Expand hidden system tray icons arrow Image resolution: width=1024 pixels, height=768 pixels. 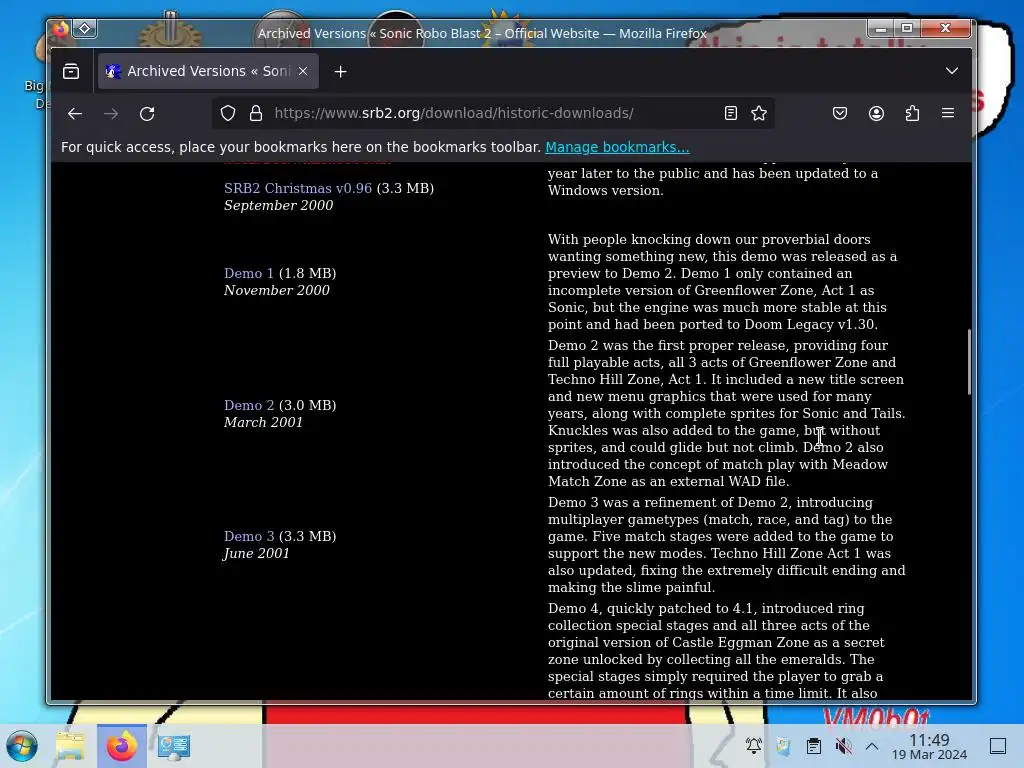pos(872,746)
